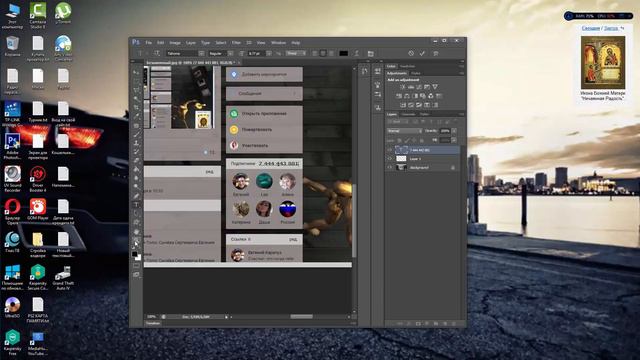640x360 pixels.
Task: Click the Завтра link in widget
Action: click(x=611, y=28)
